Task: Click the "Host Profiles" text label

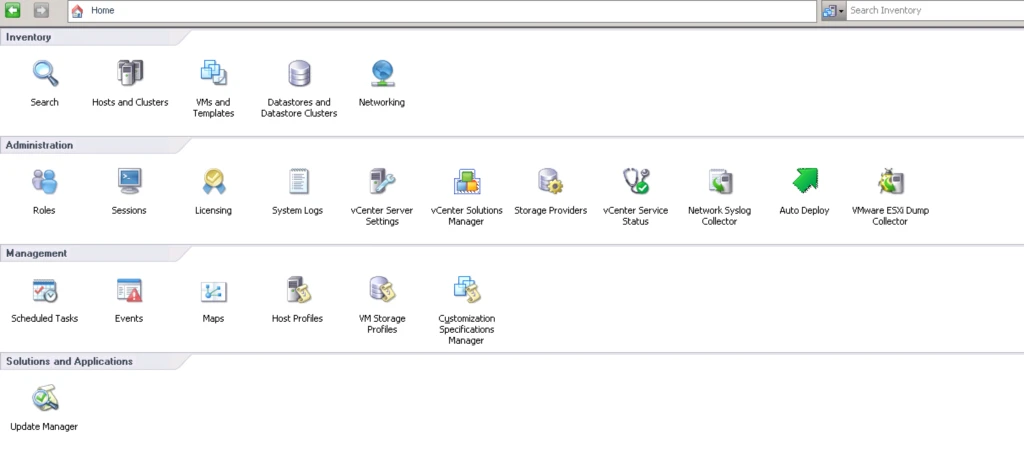Action: (298, 319)
